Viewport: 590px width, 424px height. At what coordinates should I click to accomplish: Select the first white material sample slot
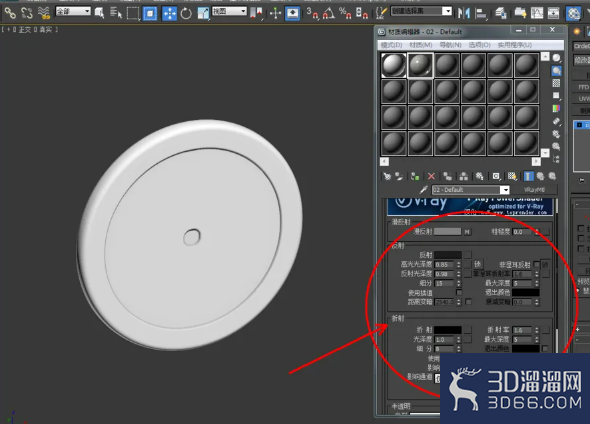pyautogui.click(x=394, y=65)
